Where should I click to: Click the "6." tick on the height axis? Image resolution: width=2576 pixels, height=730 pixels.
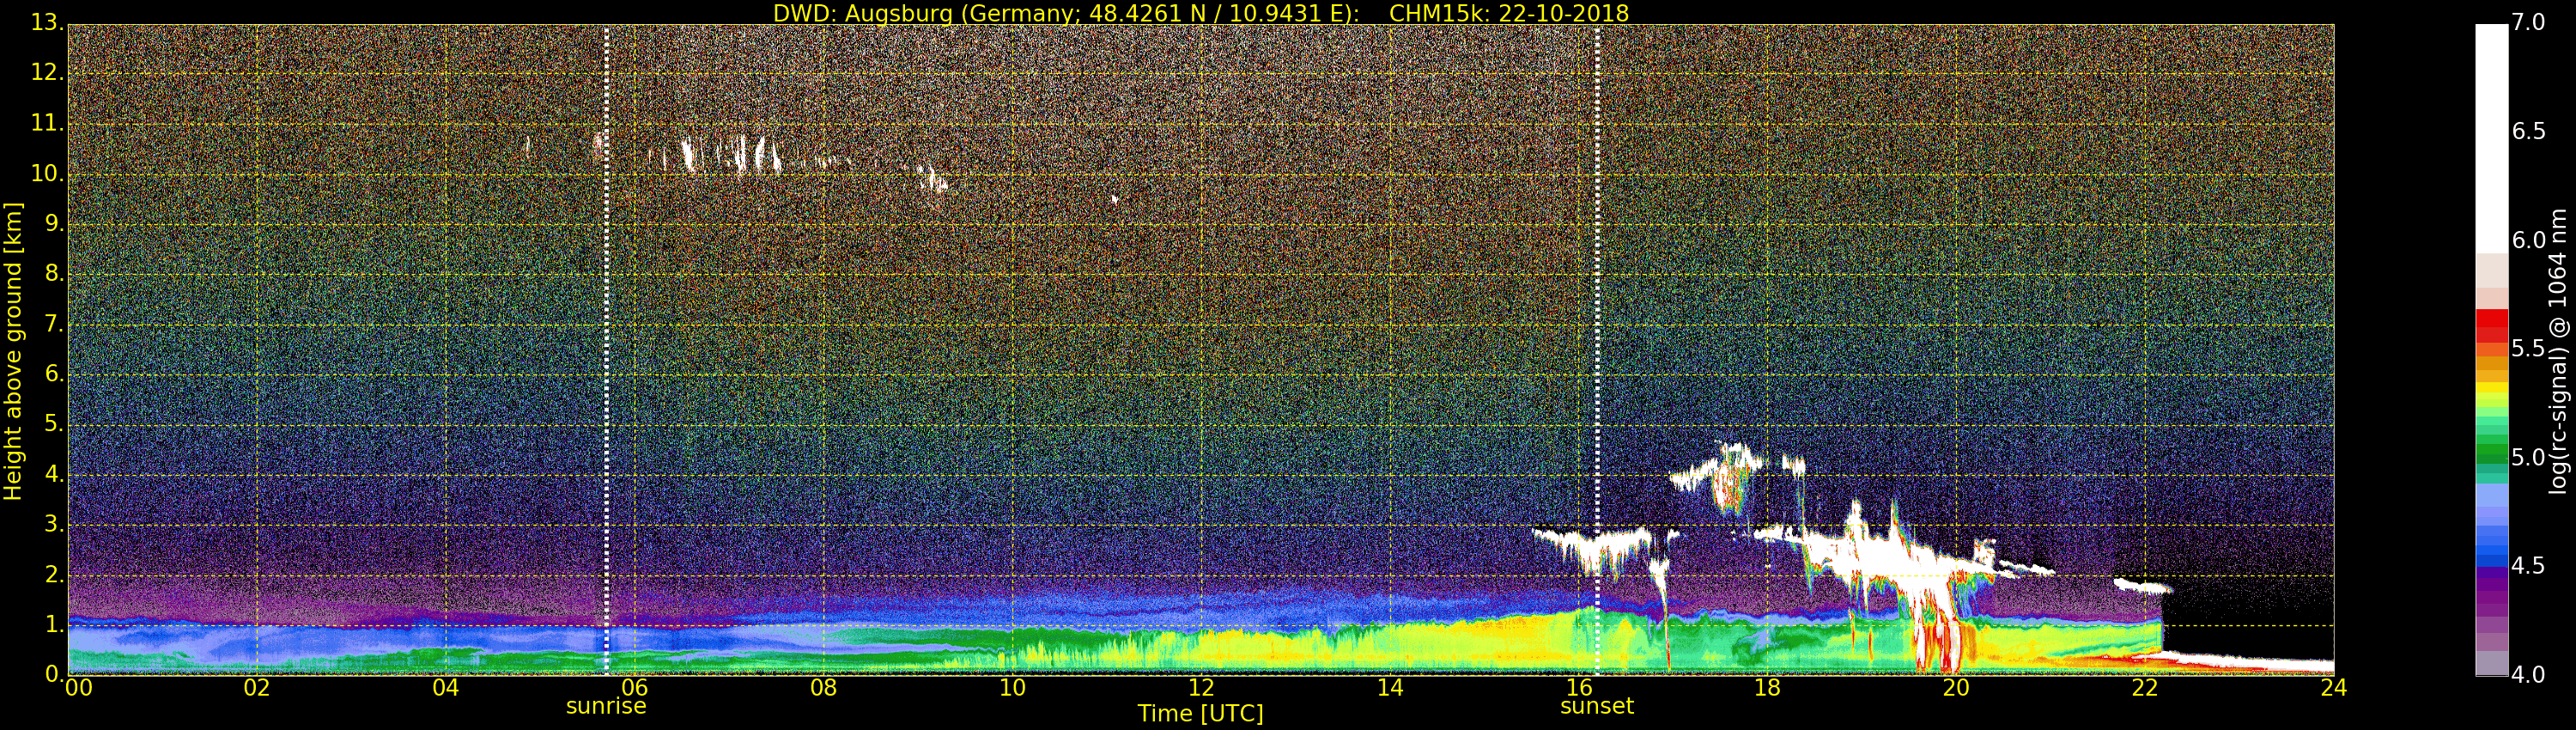[x=55, y=373]
